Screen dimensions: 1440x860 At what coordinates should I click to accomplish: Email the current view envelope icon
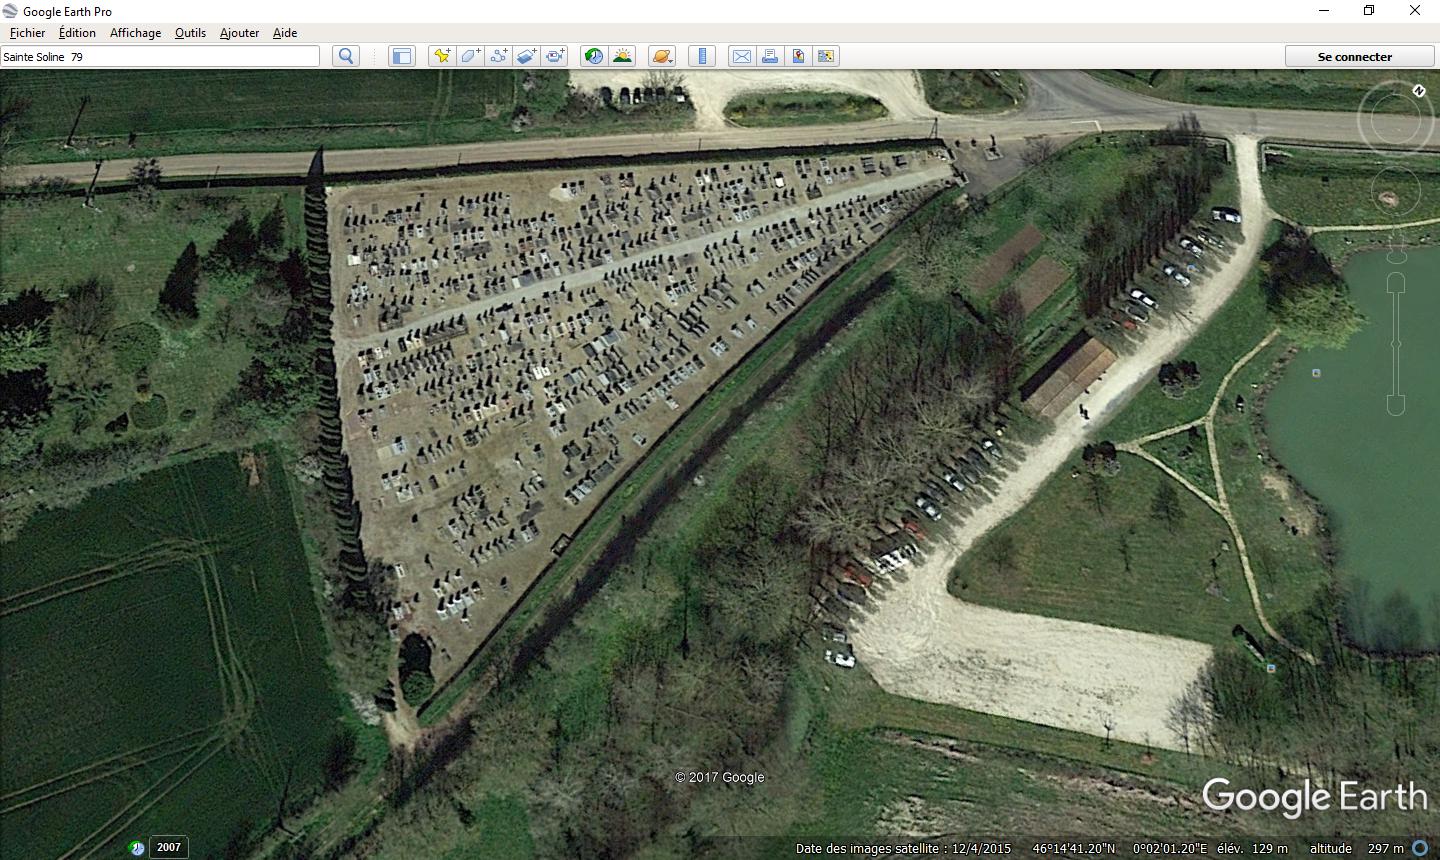tap(742, 56)
